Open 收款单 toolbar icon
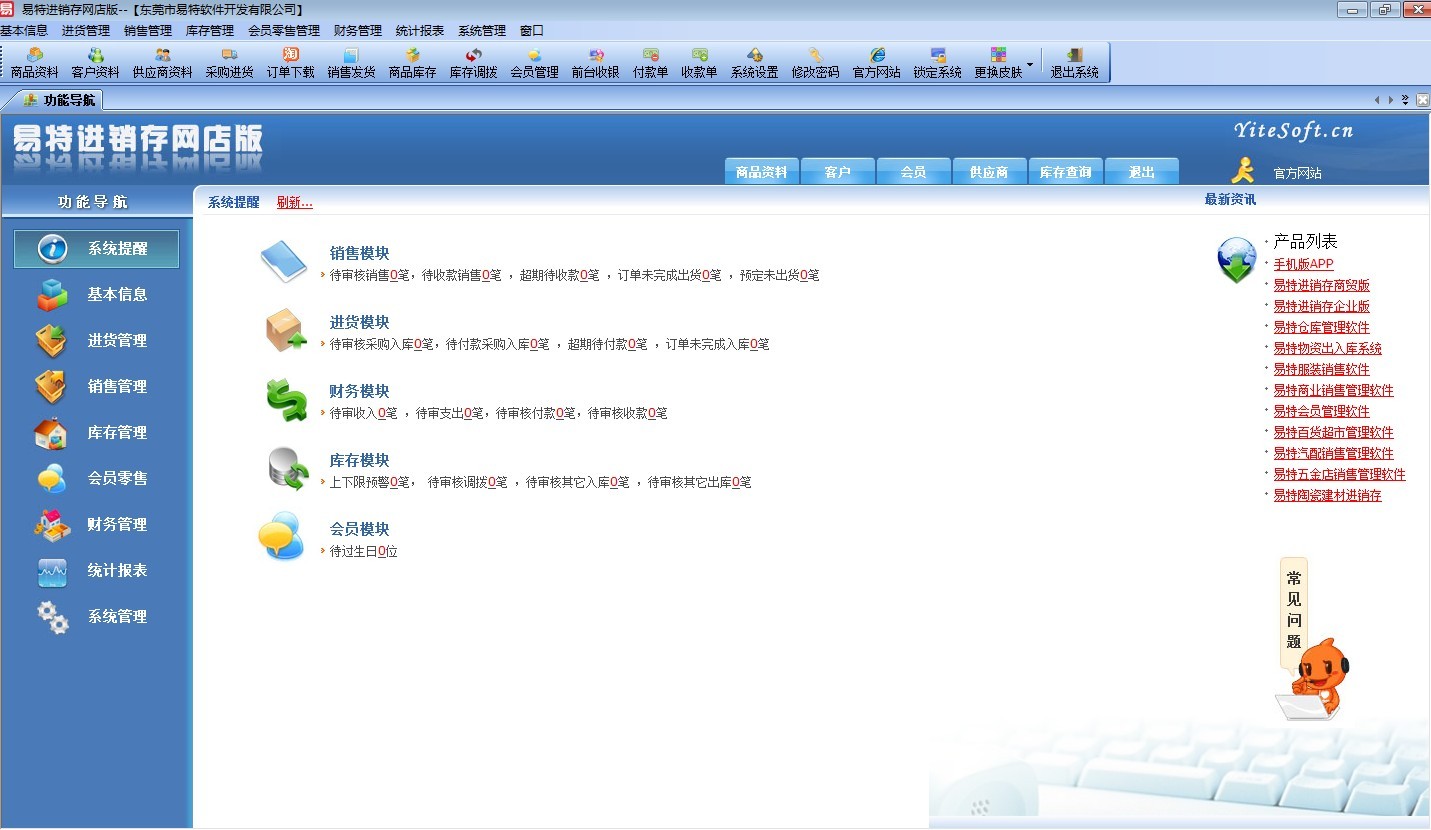 click(x=699, y=63)
